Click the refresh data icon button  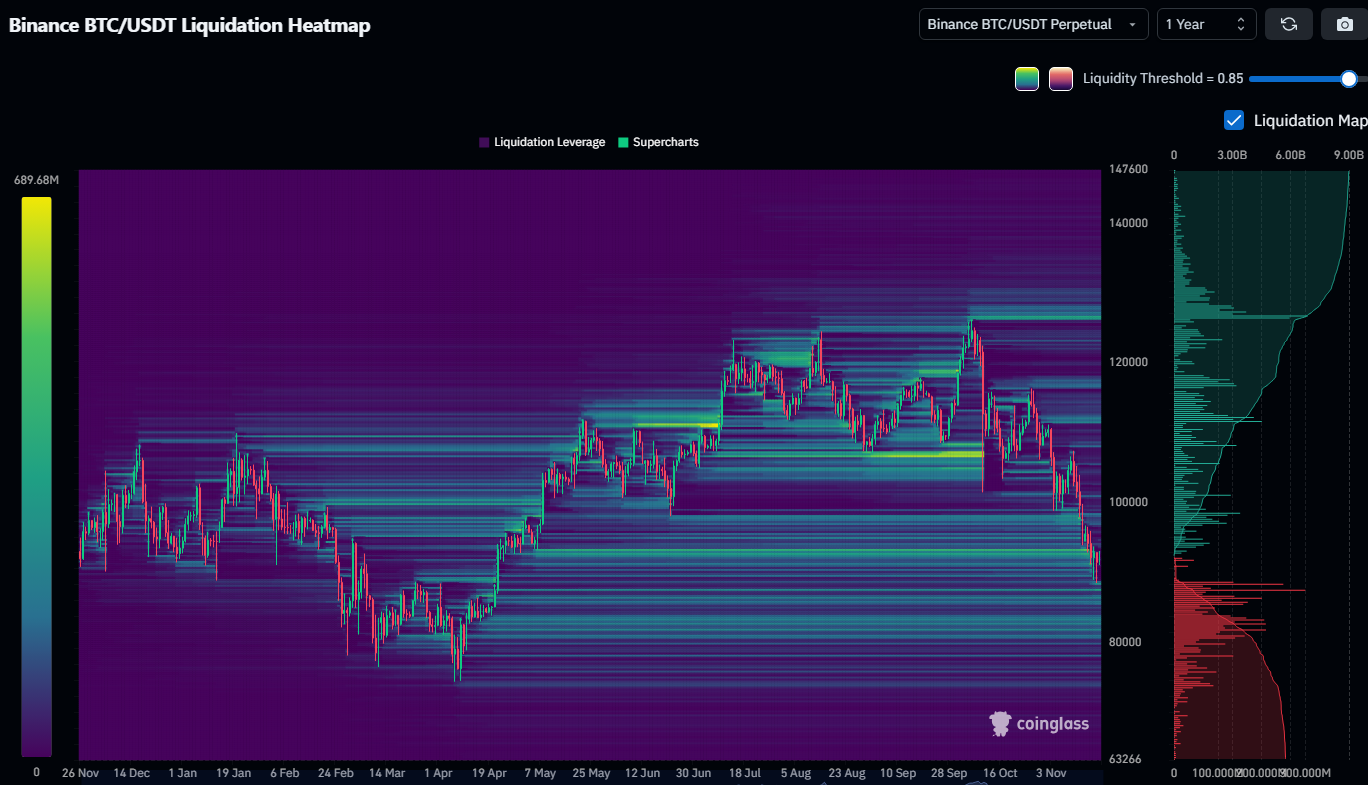pyautogui.click(x=1288, y=24)
